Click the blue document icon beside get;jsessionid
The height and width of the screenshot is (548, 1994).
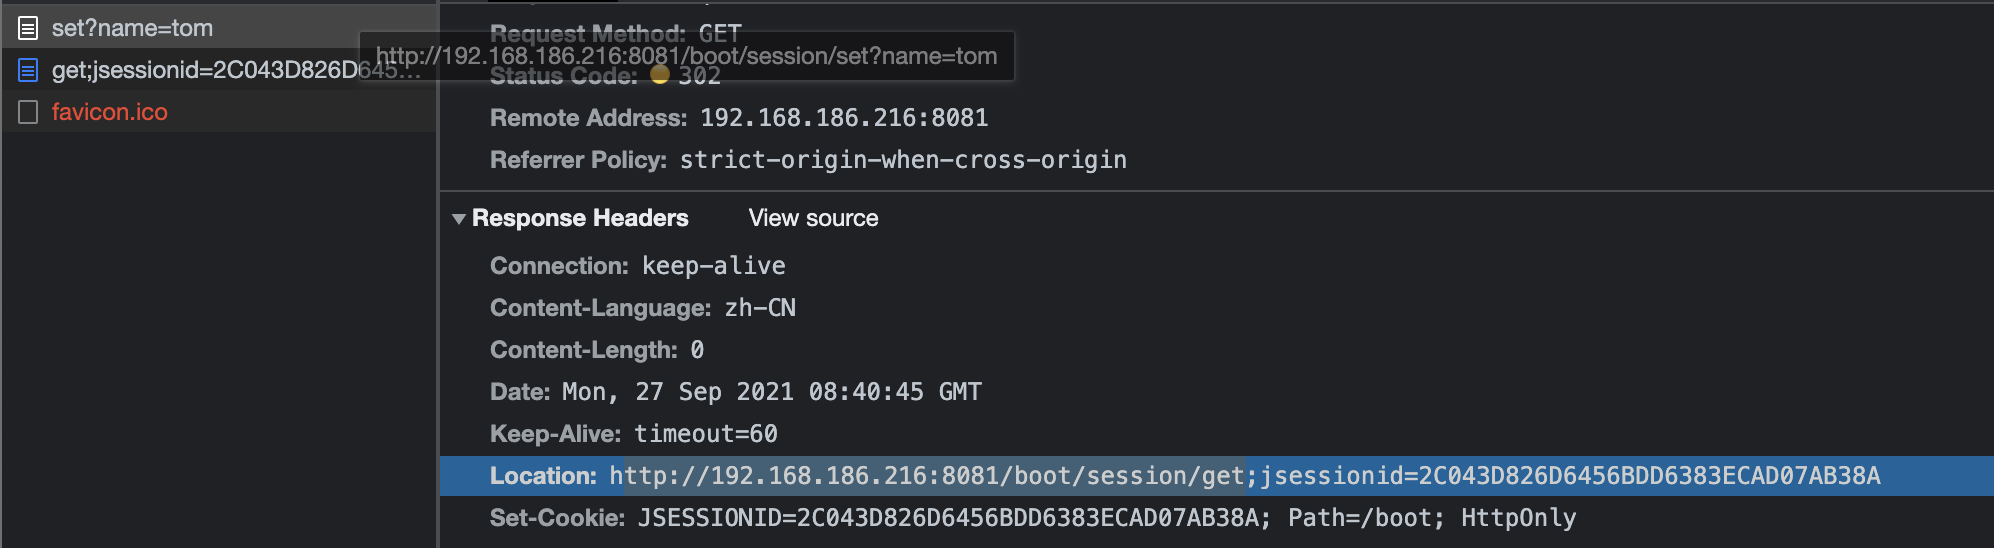point(28,70)
